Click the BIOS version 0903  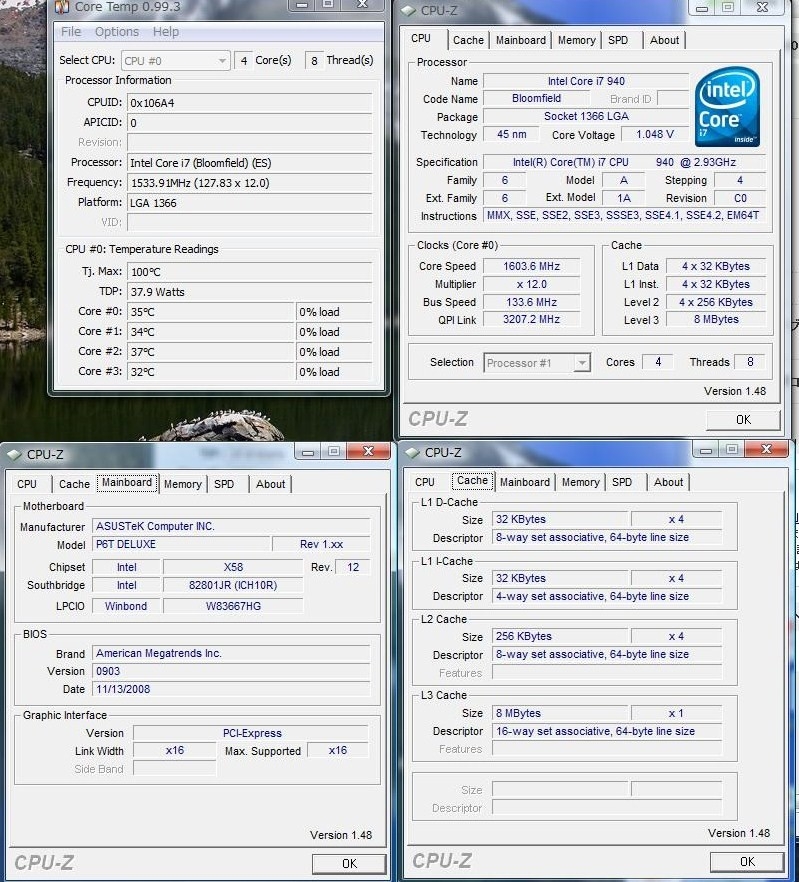pos(231,671)
